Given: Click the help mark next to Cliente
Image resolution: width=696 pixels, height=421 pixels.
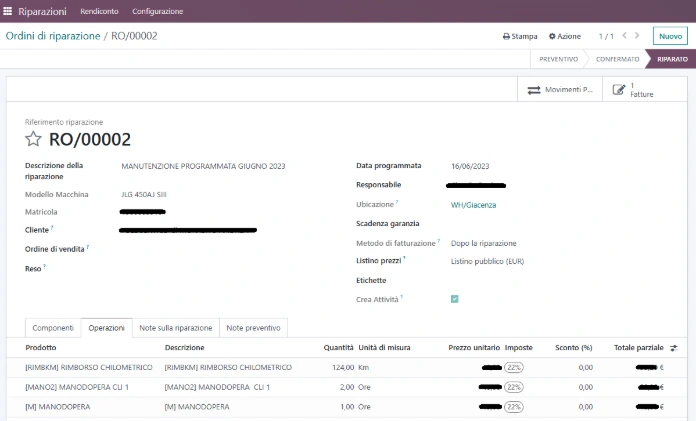Looking at the screenshot, I should click(52, 227).
